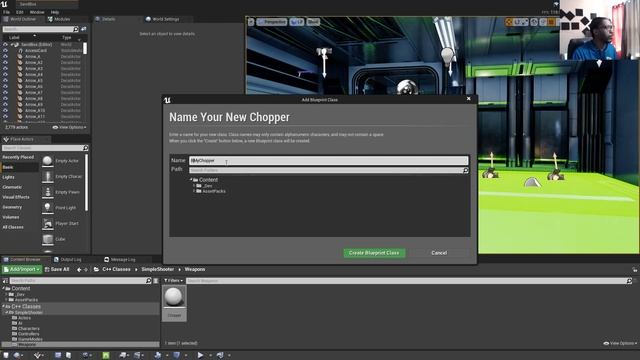Open the Lit view mode dropdown
This screenshot has width=640, height=360.
click(x=297, y=22)
